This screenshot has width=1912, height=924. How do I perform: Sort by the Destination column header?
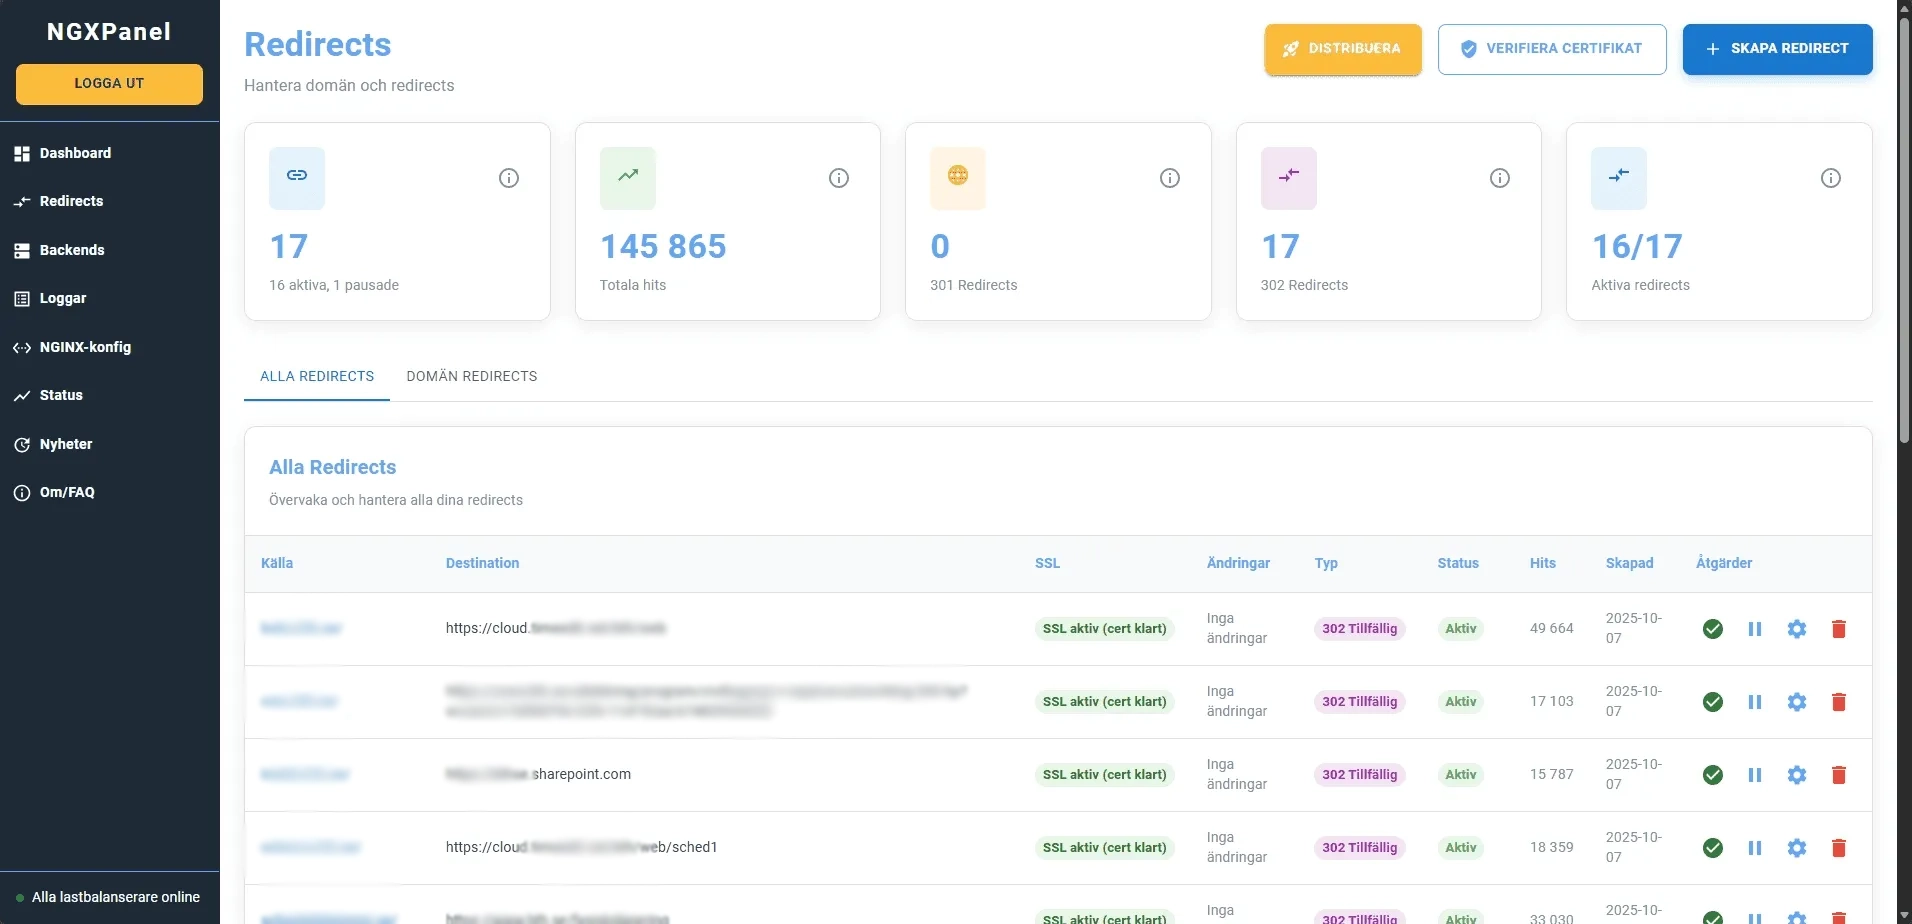482,563
